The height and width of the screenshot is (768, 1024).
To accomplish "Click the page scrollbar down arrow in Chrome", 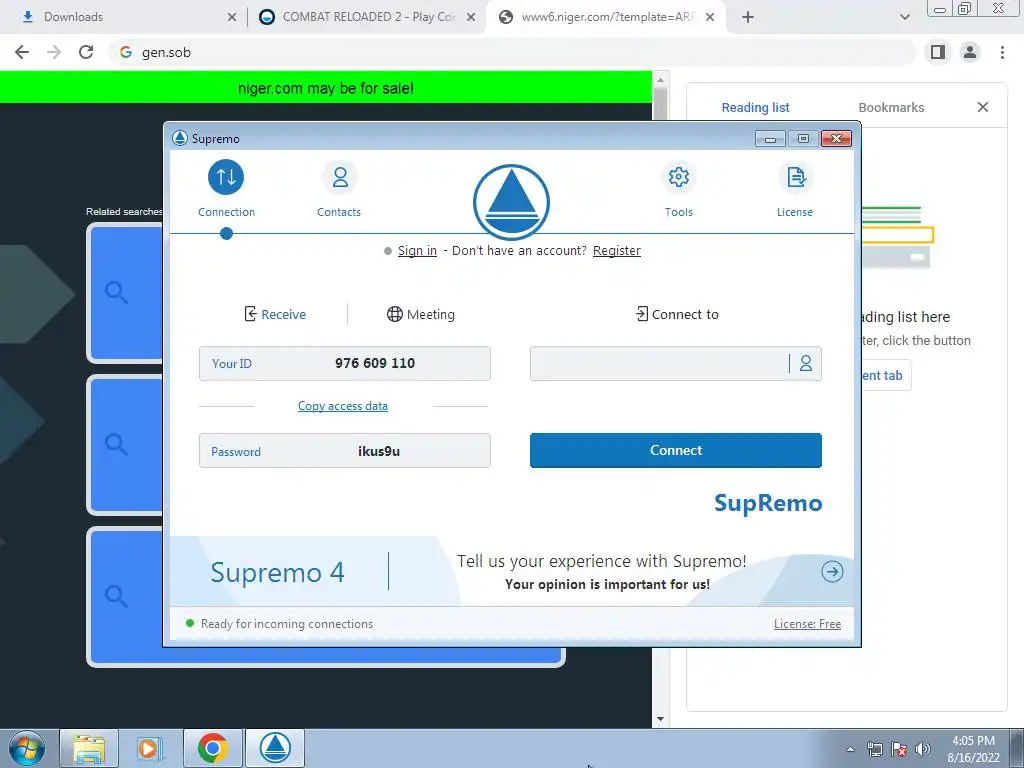I will [660, 719].
